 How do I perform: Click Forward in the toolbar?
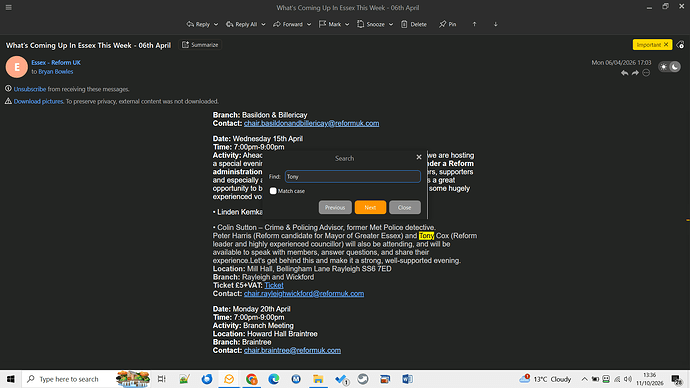[288, 24]
